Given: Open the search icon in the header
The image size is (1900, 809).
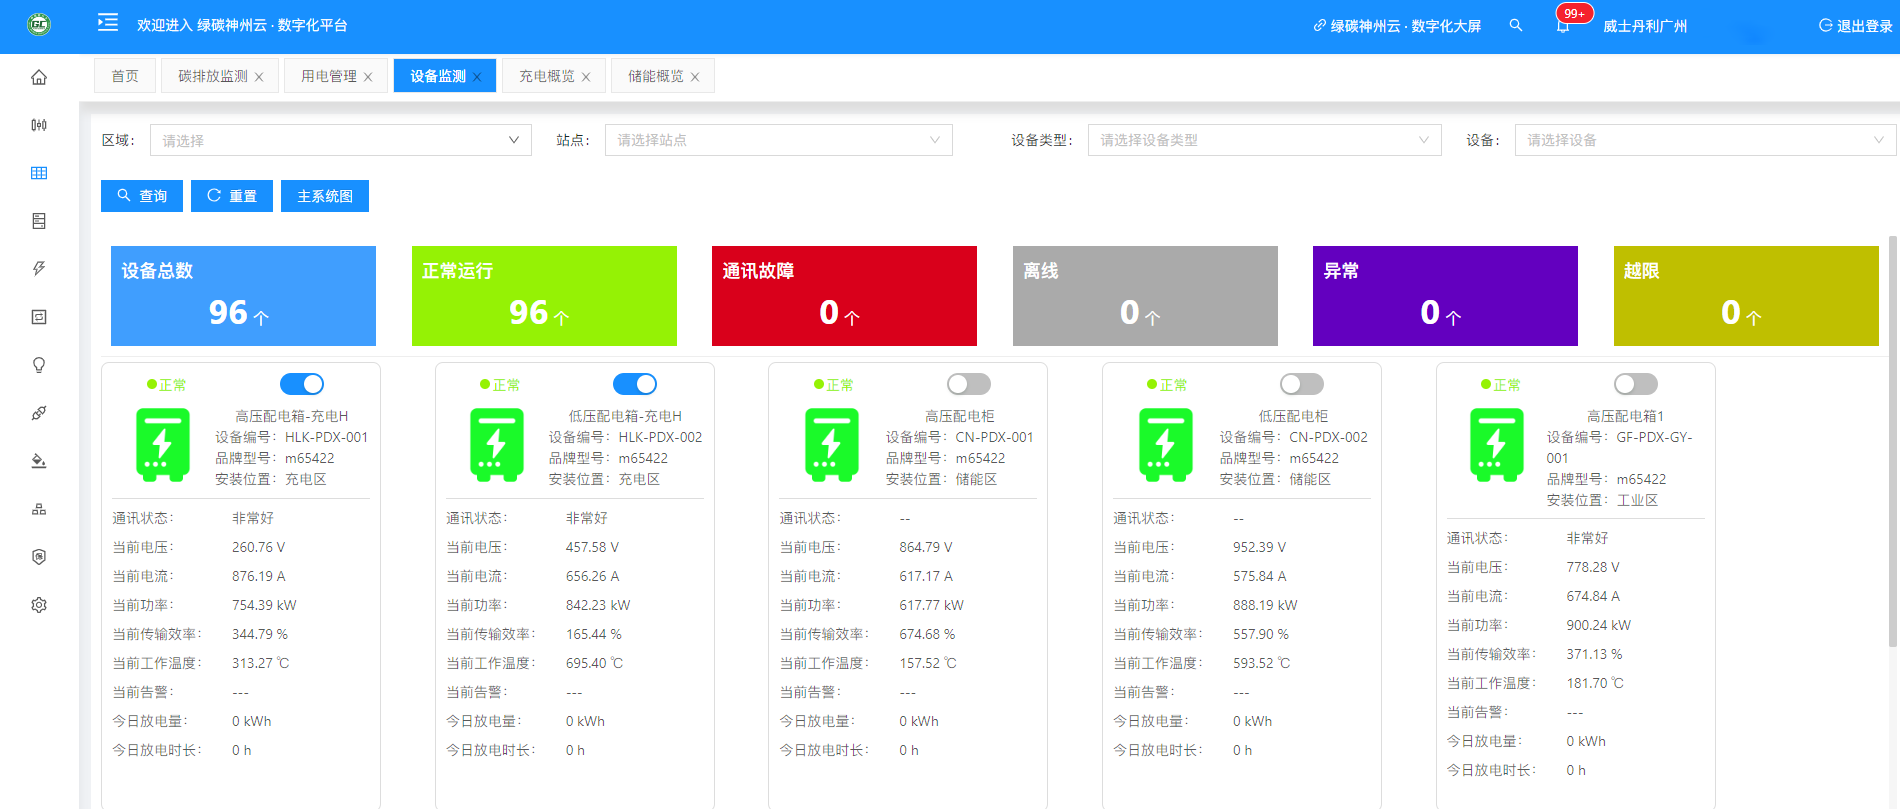Looking at the screenshot, I should coord(1516,25).
